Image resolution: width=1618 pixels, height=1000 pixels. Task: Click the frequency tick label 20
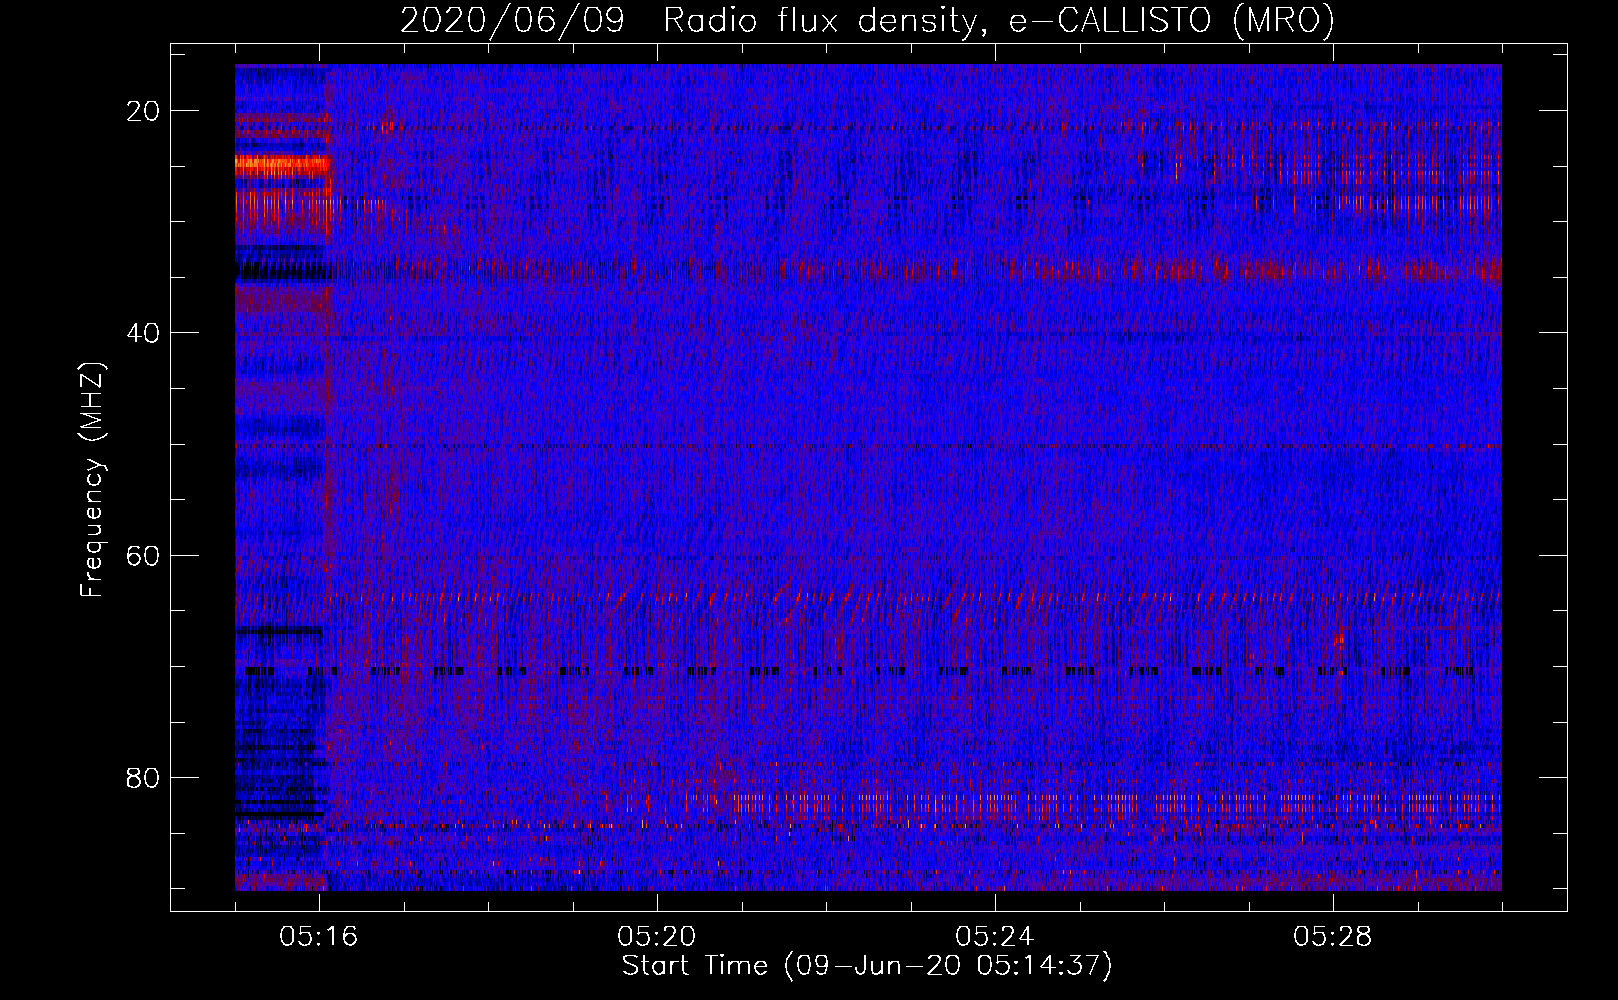click(x=143, y=111)
